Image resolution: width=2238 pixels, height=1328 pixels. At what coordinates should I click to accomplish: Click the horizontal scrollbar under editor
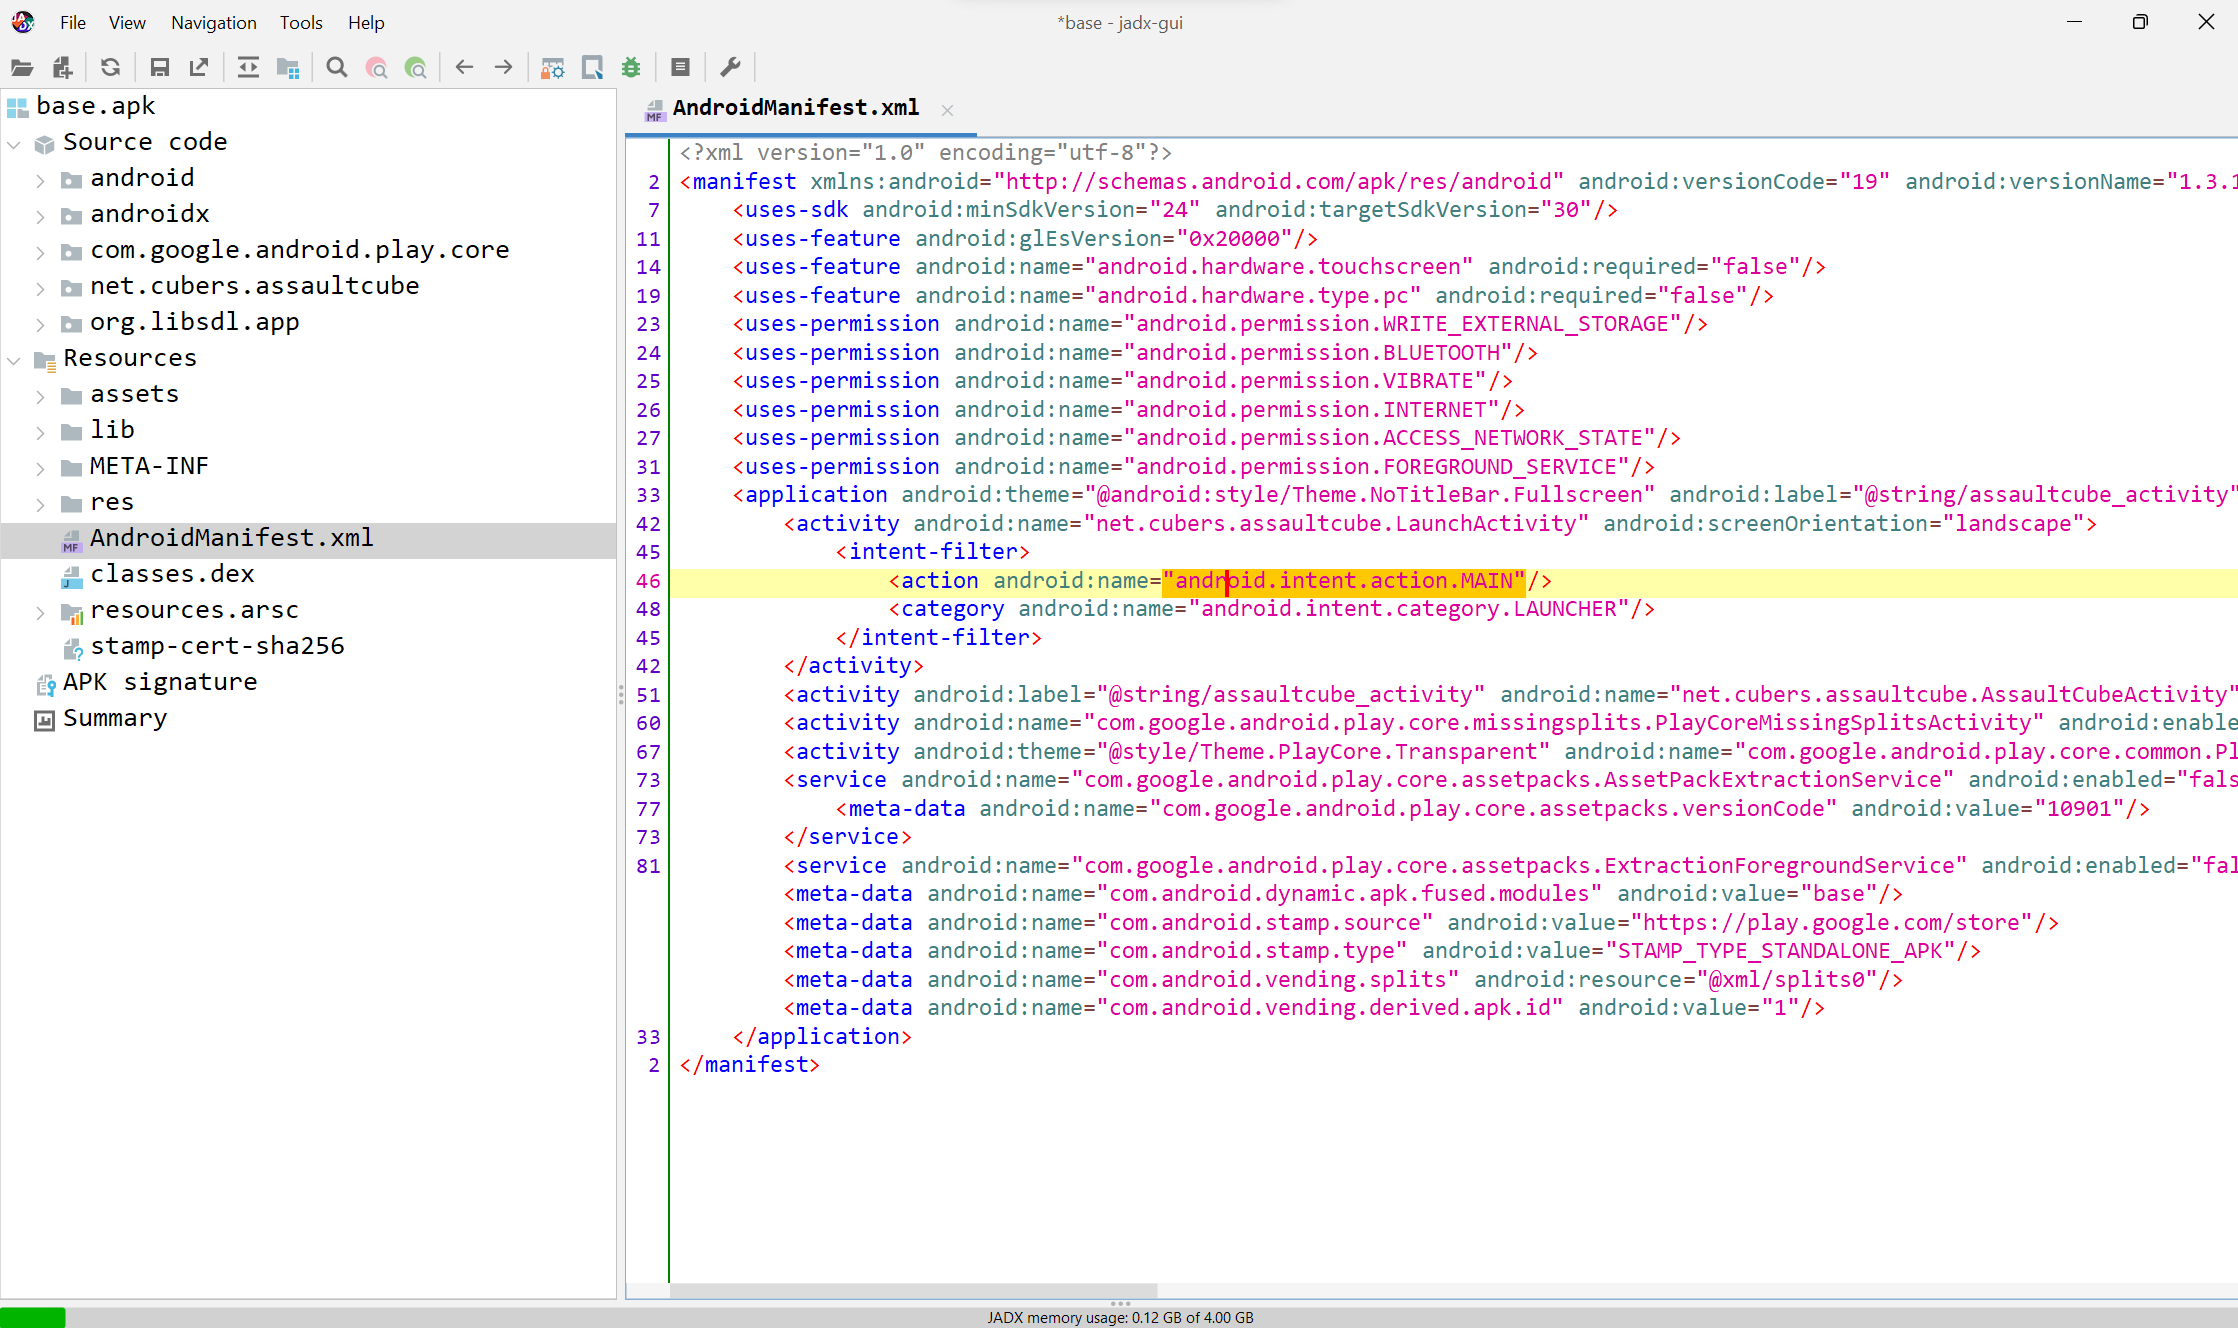coord(913,1290)
